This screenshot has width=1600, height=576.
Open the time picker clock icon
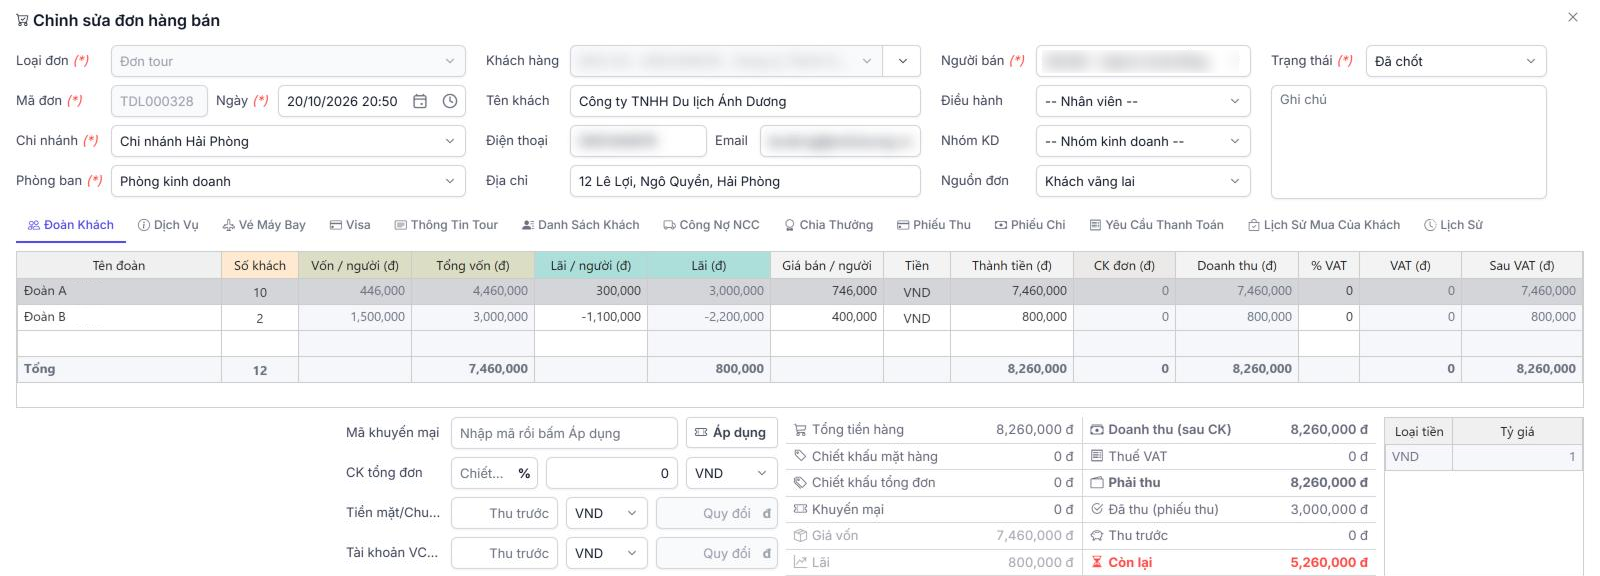450,101
